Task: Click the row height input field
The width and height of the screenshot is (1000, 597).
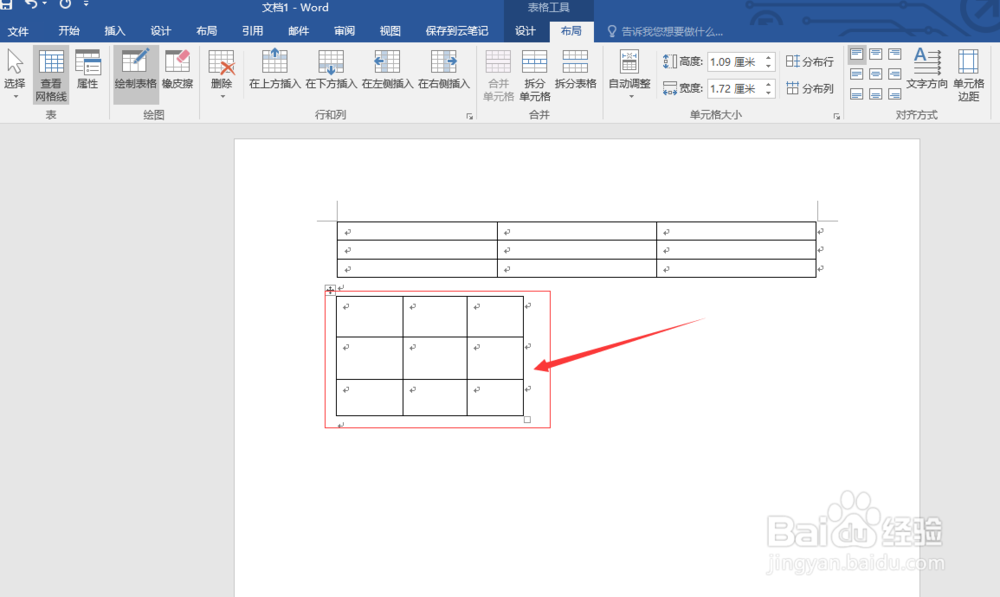Action: pyautogui.click(x=735, y=62)
